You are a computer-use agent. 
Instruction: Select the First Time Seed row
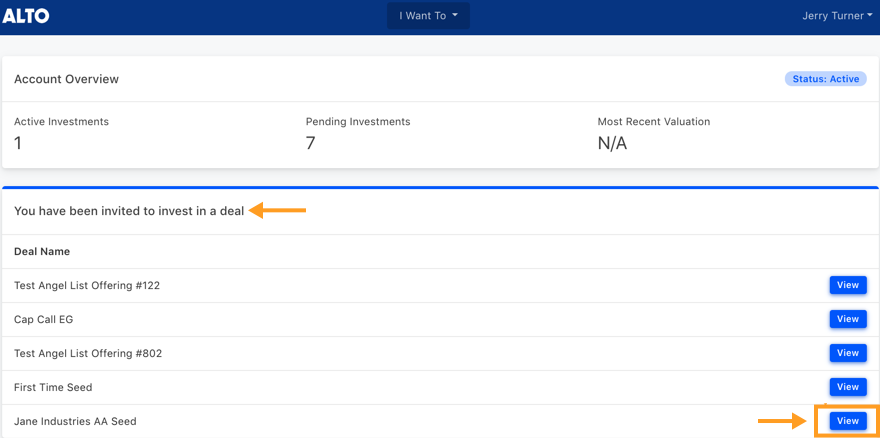440,387
